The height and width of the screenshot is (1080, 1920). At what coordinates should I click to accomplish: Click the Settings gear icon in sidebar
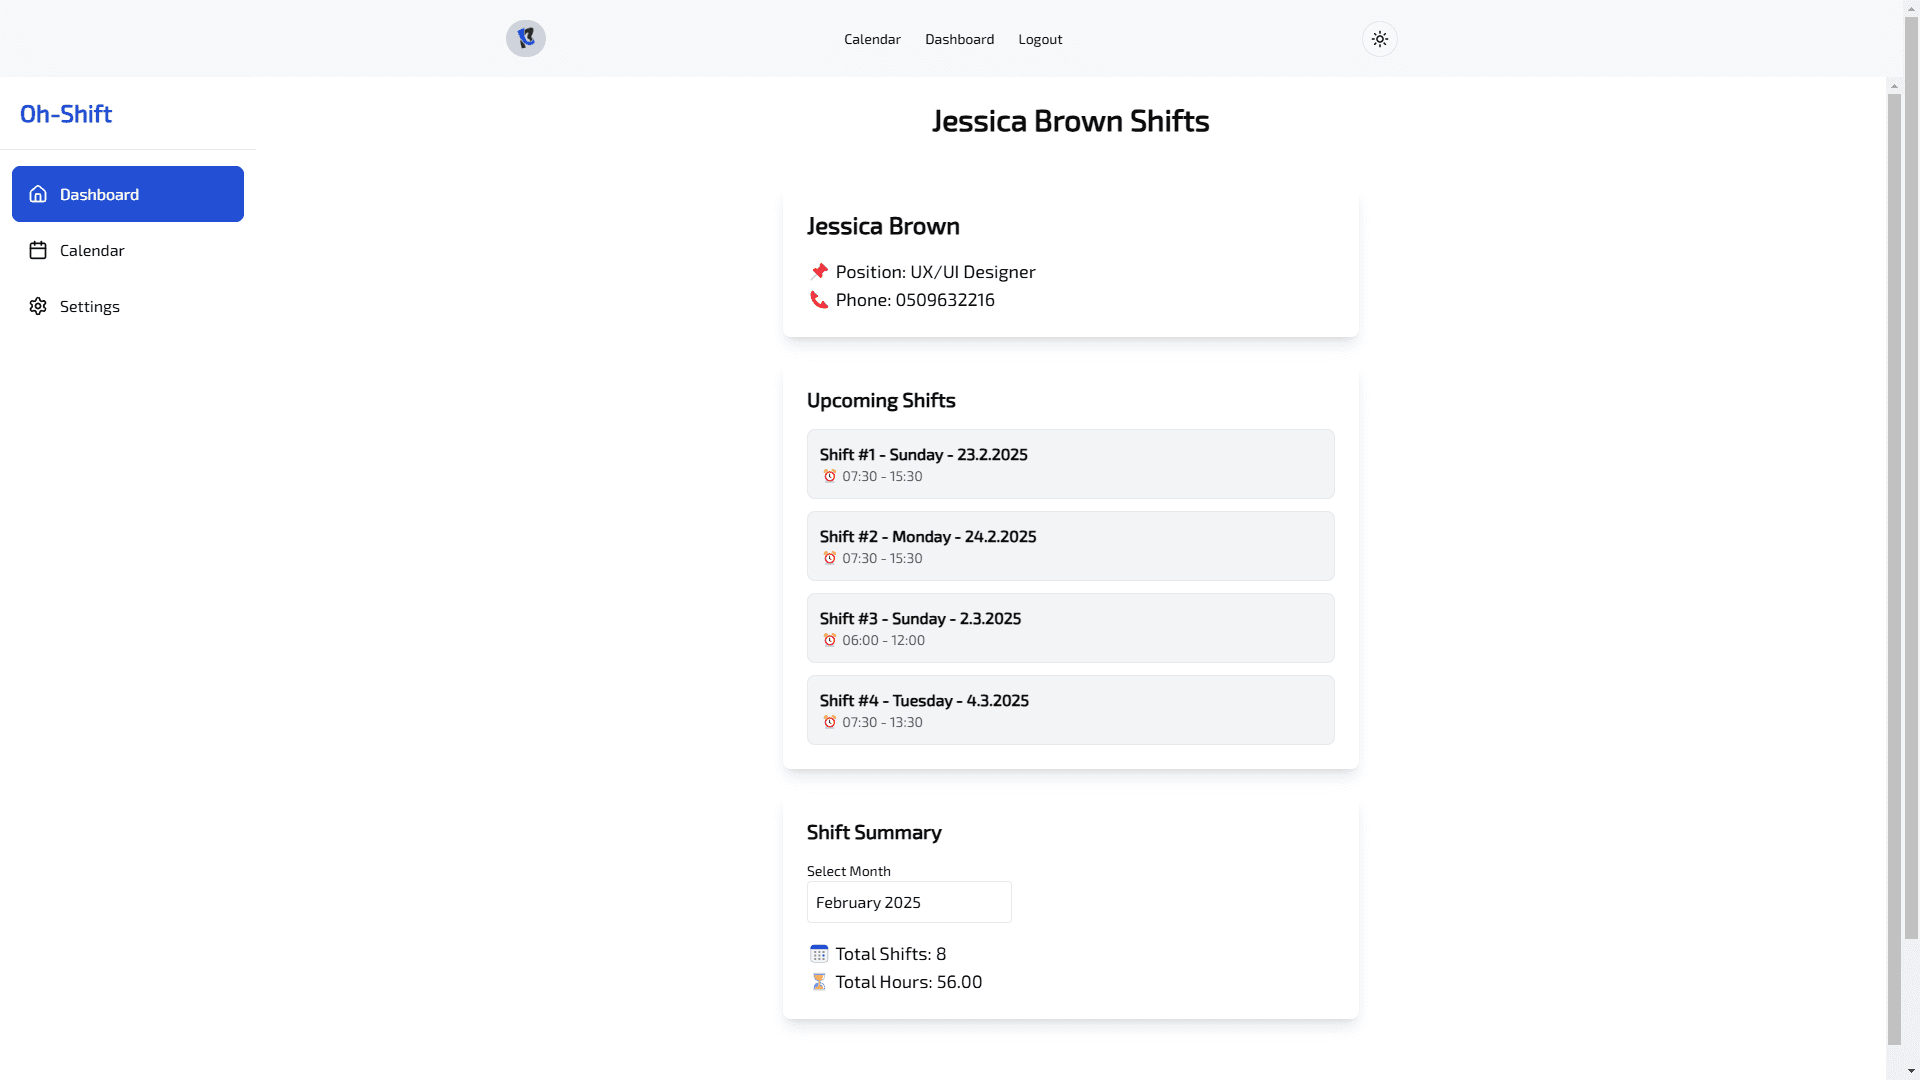38,306
